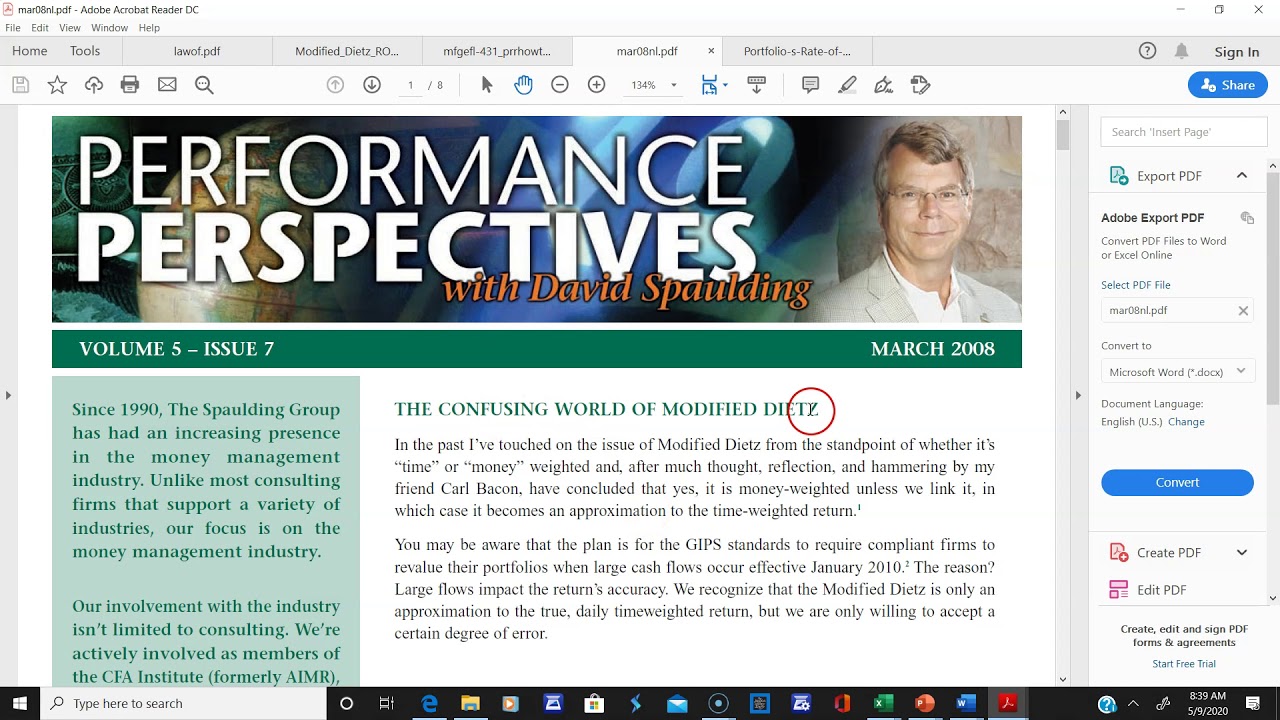This screenshot has height=720, width=1280.
Task: Open the find text magnifier tool
Action: (204, 85)
